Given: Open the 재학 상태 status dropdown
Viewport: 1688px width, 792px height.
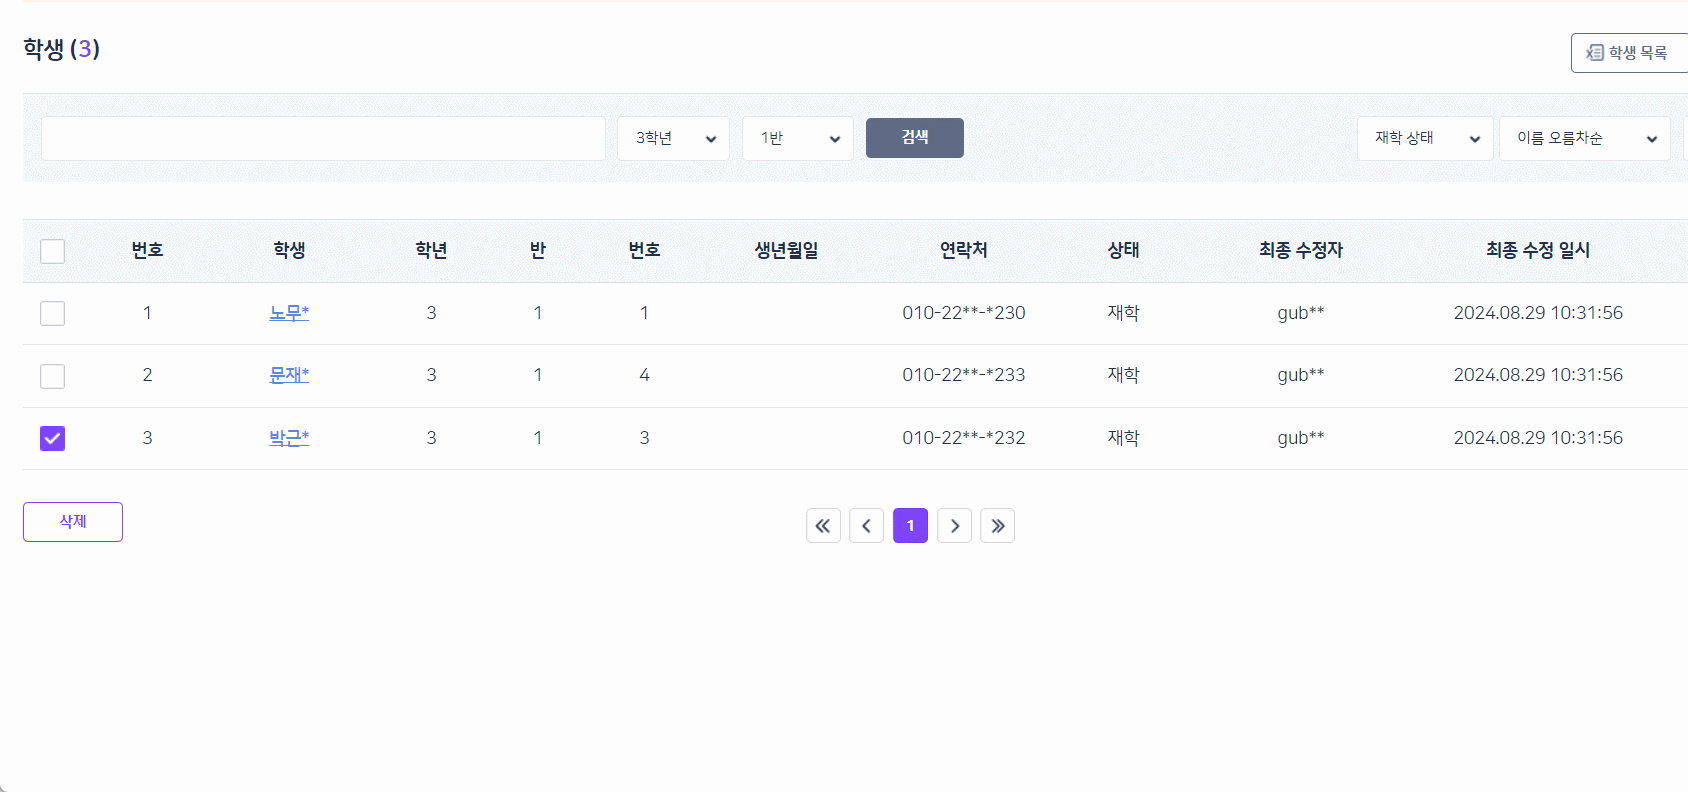Looking at the screenshot, I should point(1425,138).
